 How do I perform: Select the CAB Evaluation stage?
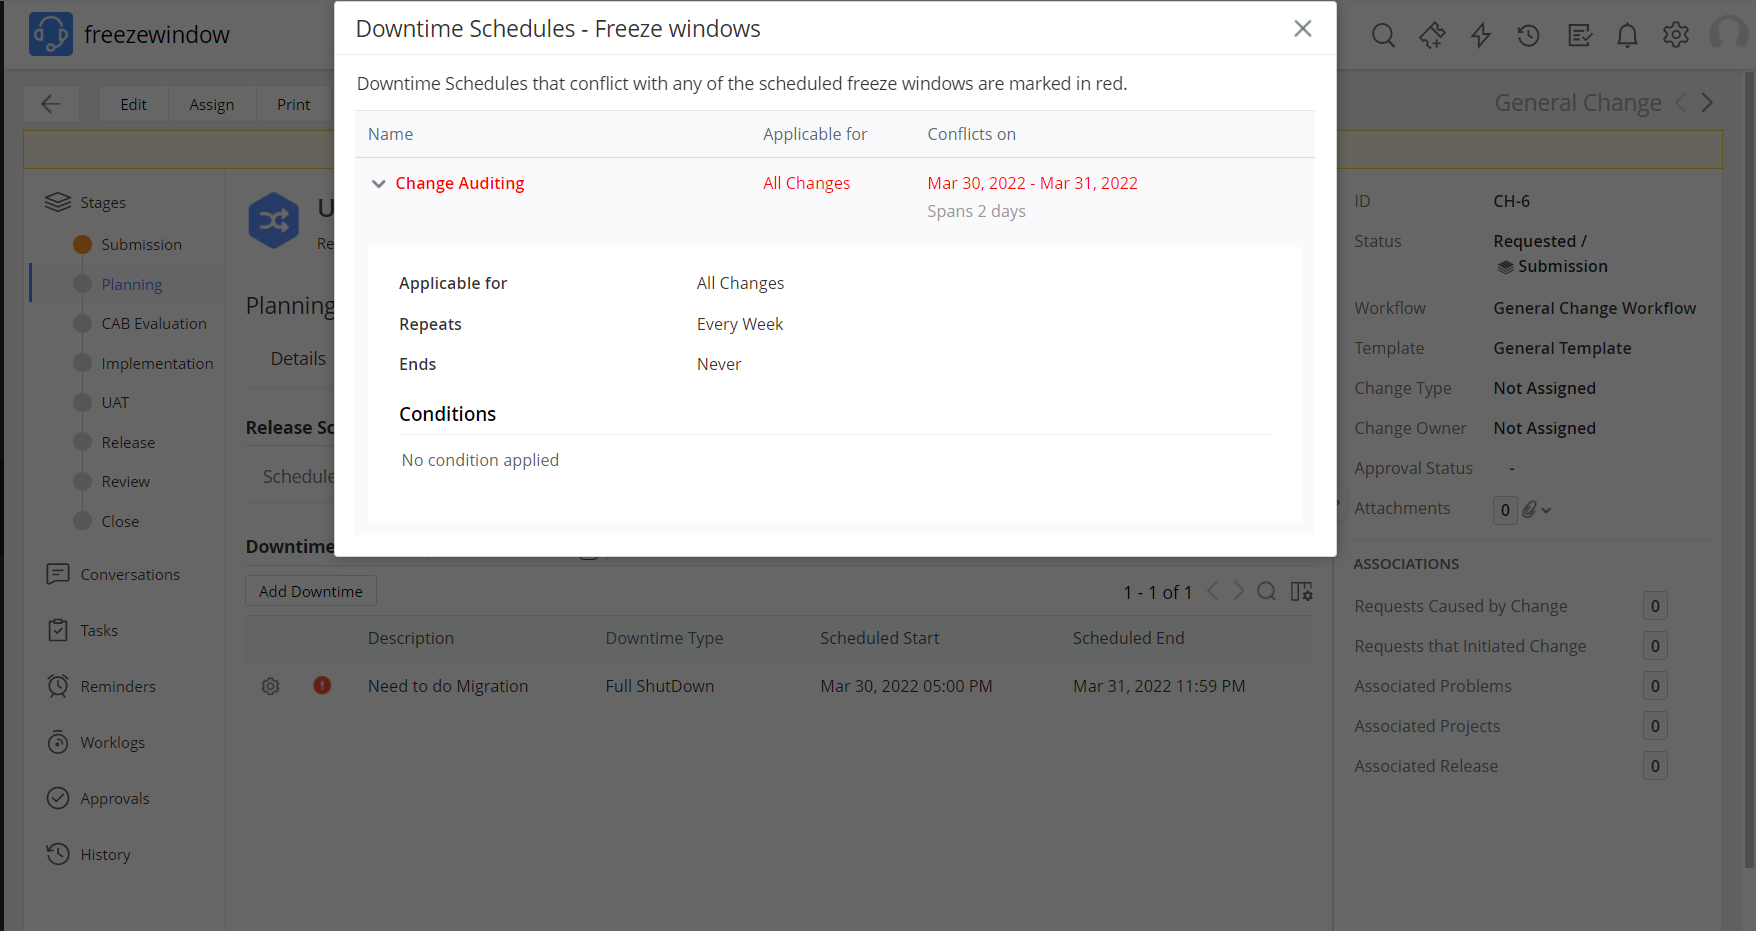click(154, 323)
